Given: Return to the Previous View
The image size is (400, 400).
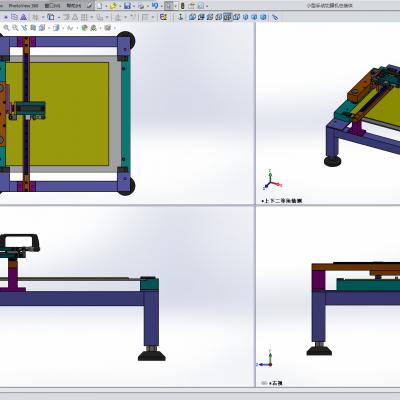Looking at the screenshot, I should coord(24,28).
